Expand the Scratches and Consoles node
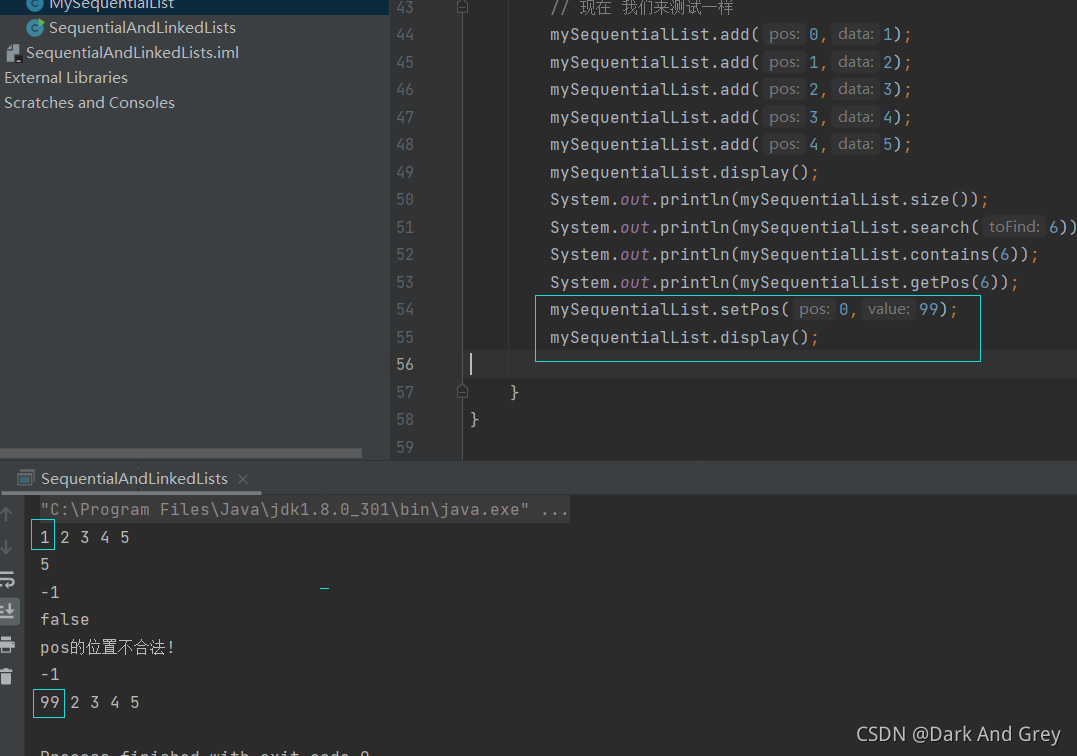The width and height of the screenshot is (1077, 756). tap(89, 102)
